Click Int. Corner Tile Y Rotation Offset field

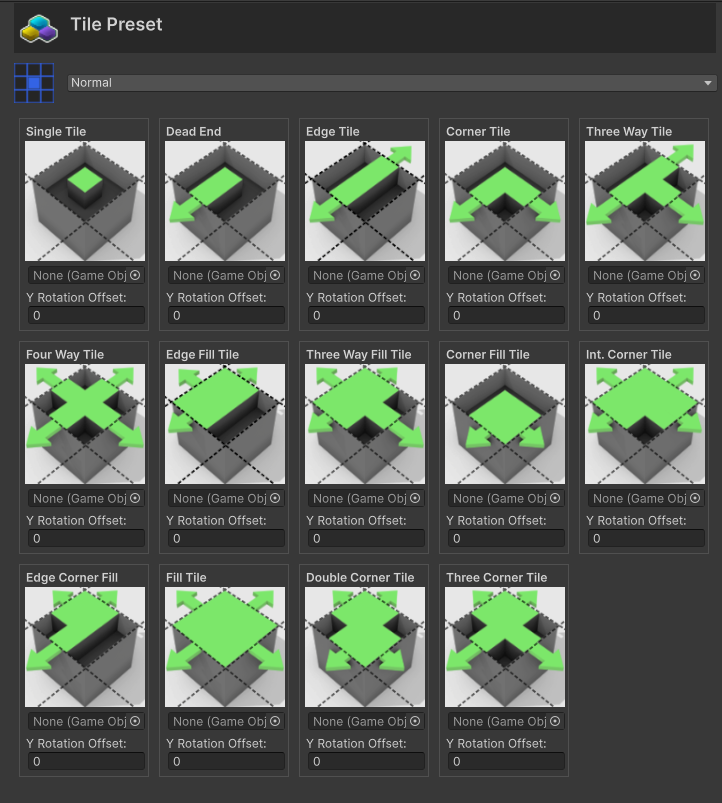[646, 538]
